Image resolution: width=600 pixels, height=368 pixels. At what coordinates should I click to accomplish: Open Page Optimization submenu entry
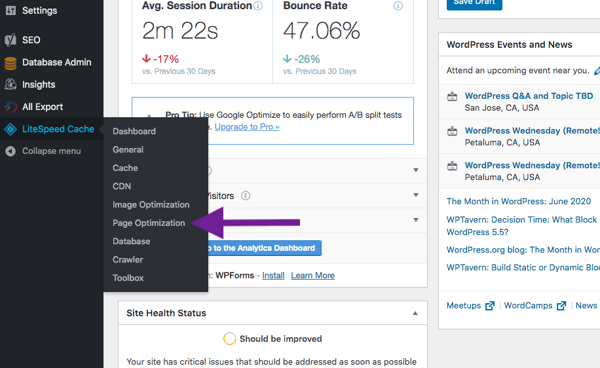[148, 223]
